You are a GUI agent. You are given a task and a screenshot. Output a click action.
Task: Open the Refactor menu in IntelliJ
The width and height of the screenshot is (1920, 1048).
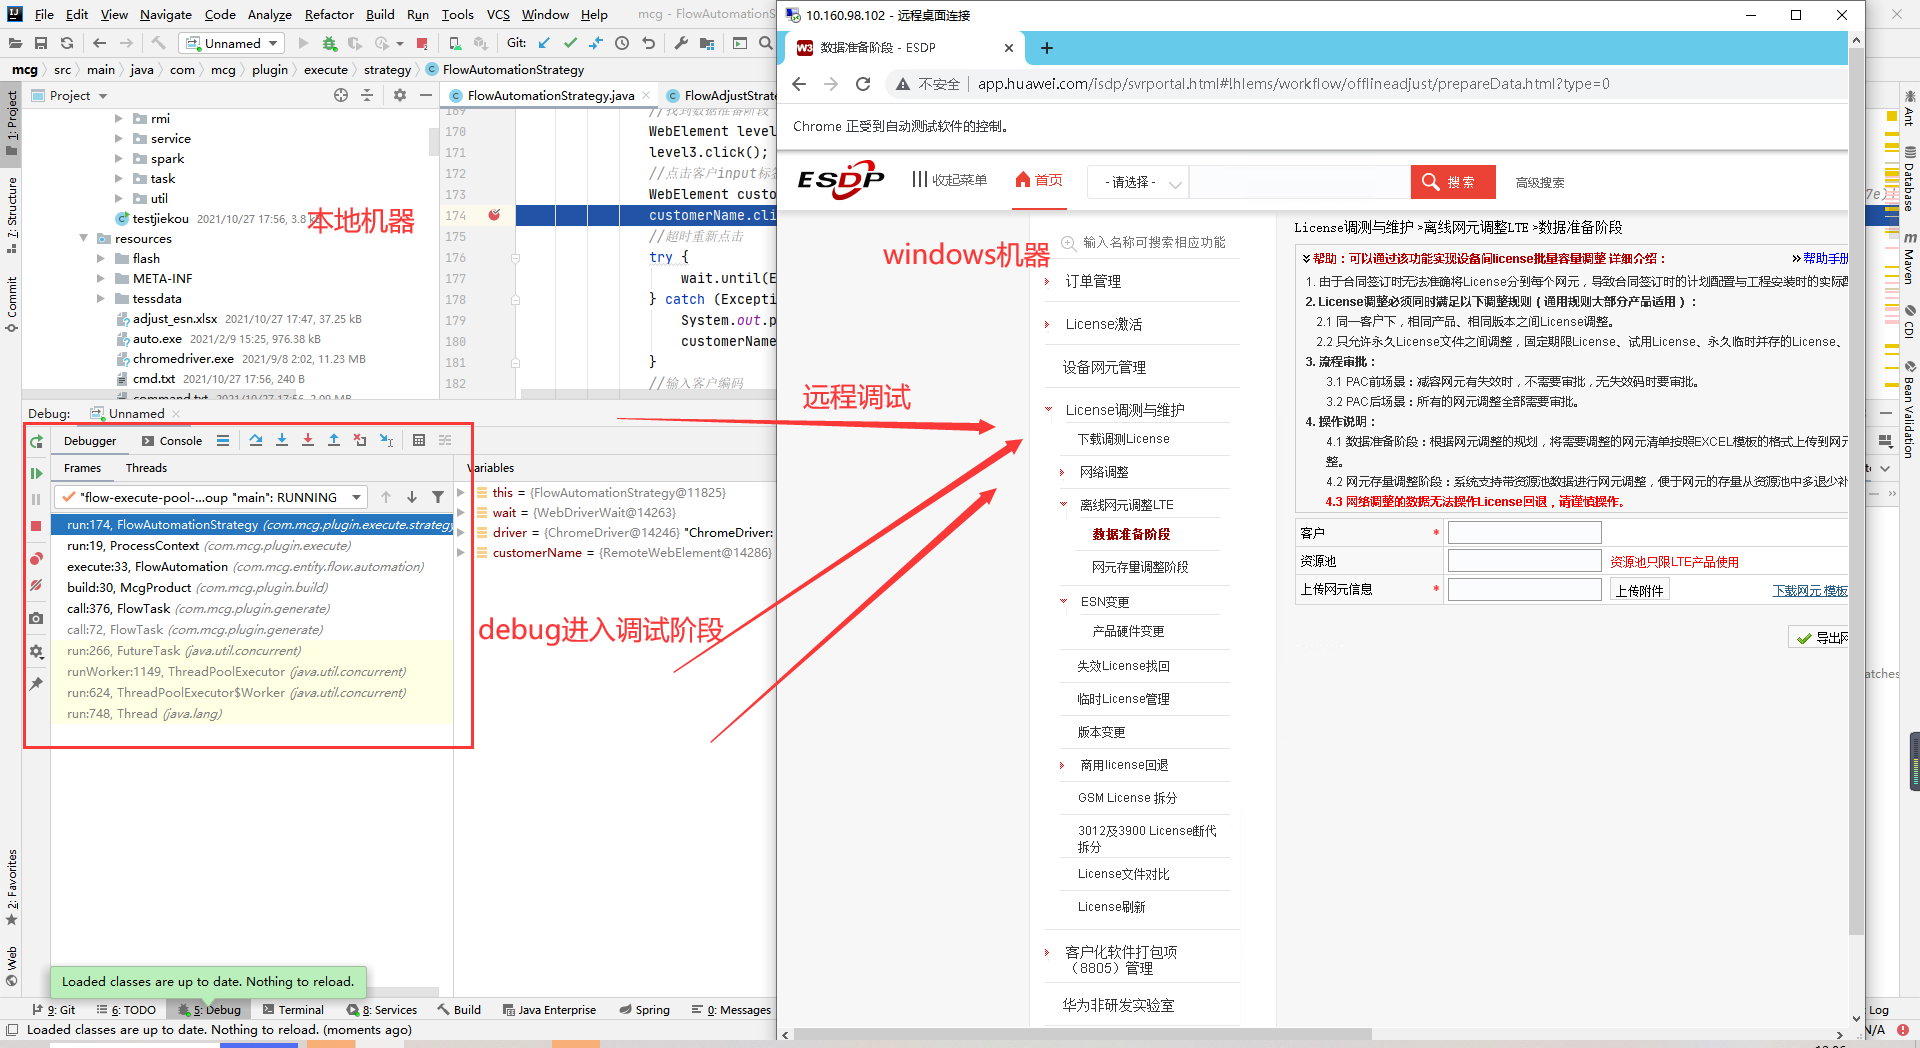click(x=329, y=14)
